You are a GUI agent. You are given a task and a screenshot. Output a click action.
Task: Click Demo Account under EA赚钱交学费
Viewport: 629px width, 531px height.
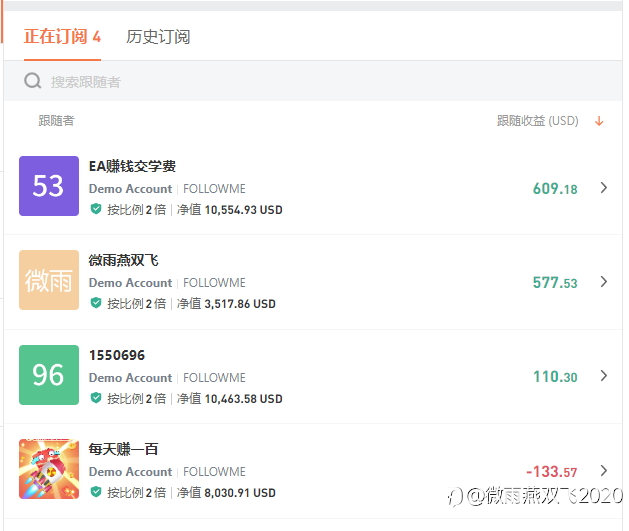[130, 188]
